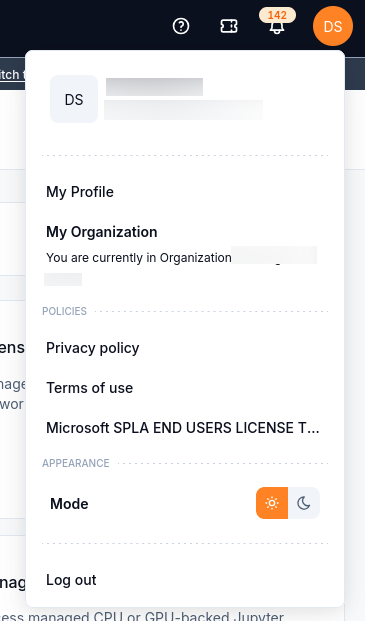Click the Mode label
The width and height of the screenshot is (365, 621).
(x=69, y=504)
